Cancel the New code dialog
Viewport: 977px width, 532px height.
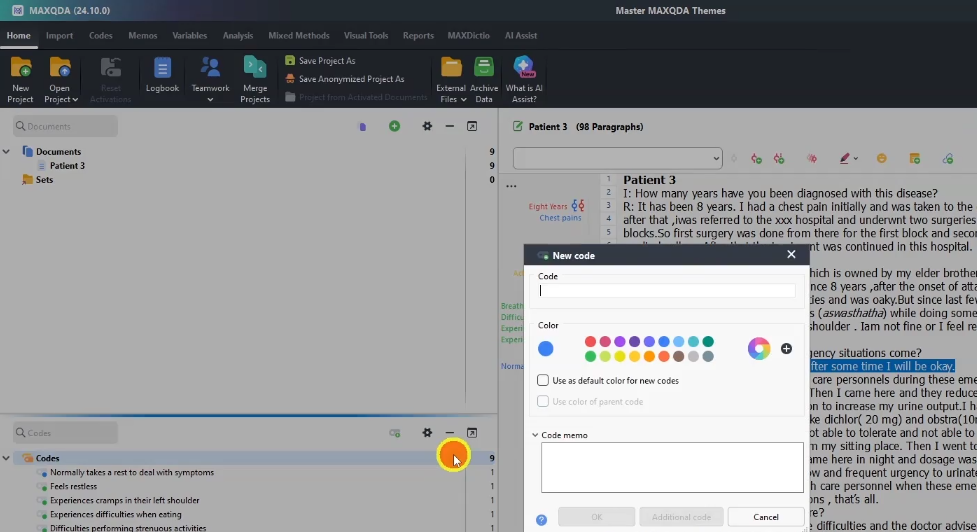[766, 517]
